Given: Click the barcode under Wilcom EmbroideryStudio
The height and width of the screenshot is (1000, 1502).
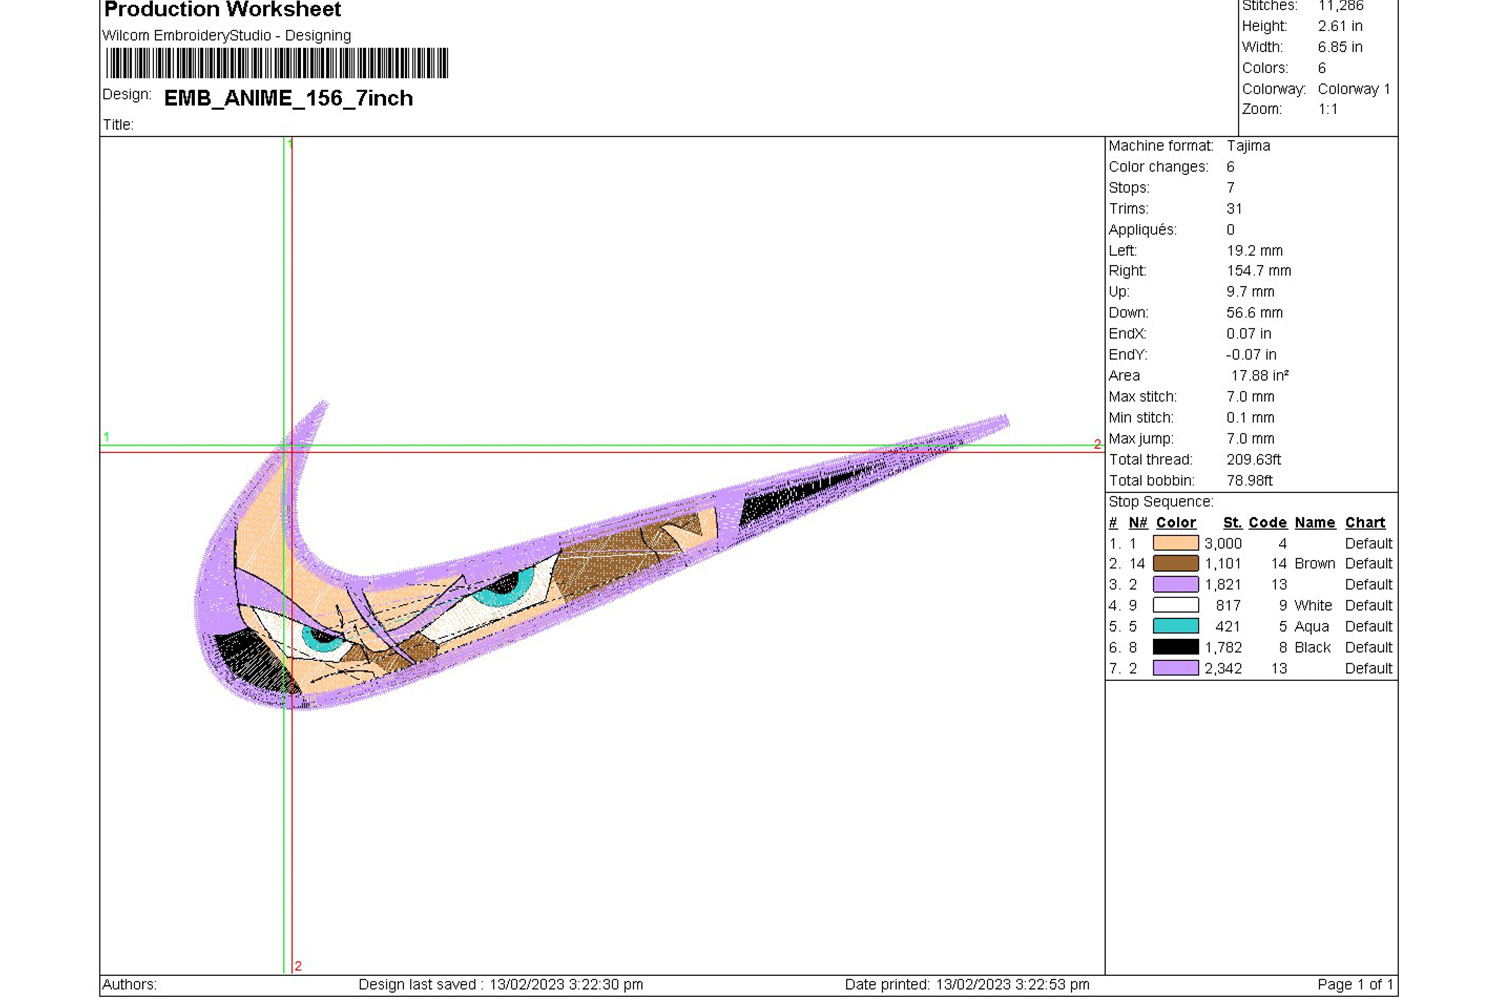Looking at the screenshot, I should click(x=277, y=63).
